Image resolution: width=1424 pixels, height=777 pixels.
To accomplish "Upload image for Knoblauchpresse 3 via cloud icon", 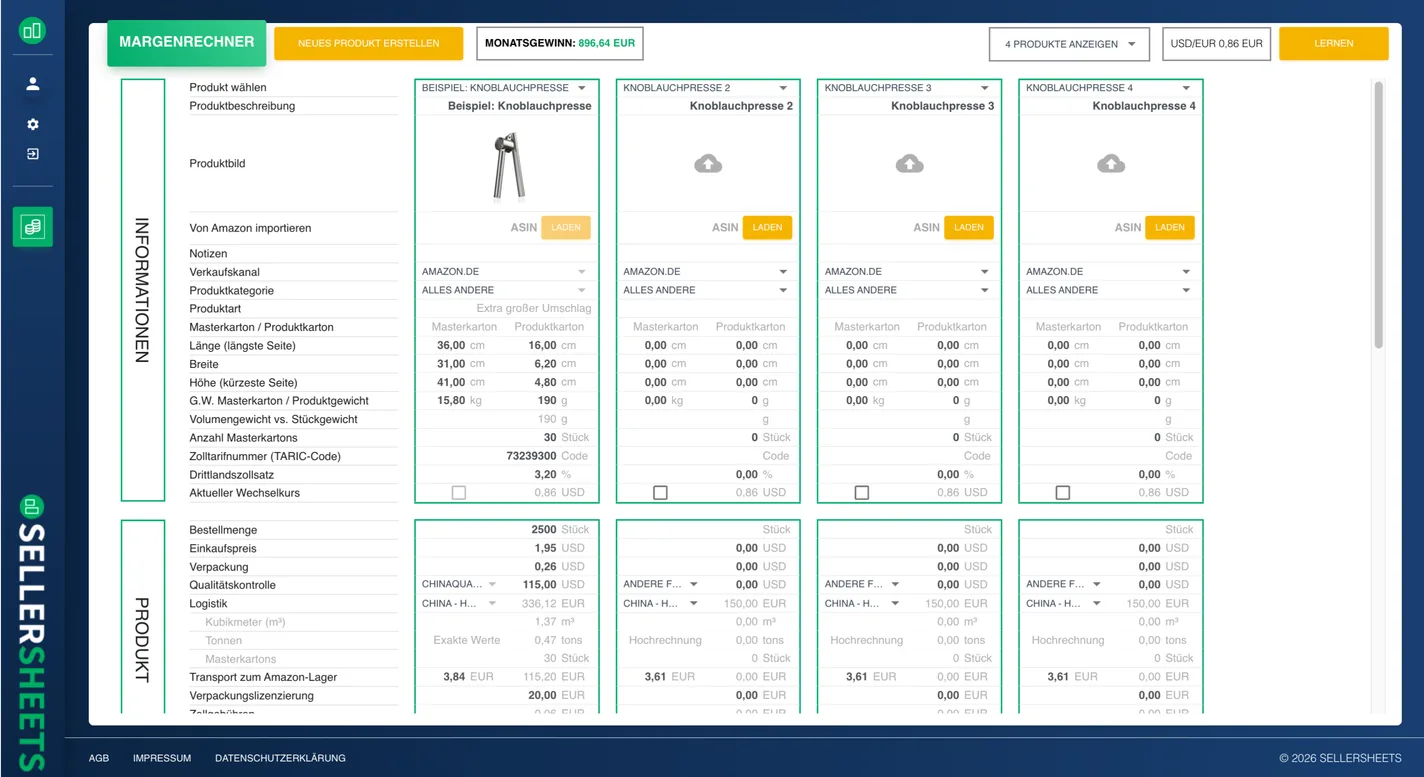I will [909, 163].
